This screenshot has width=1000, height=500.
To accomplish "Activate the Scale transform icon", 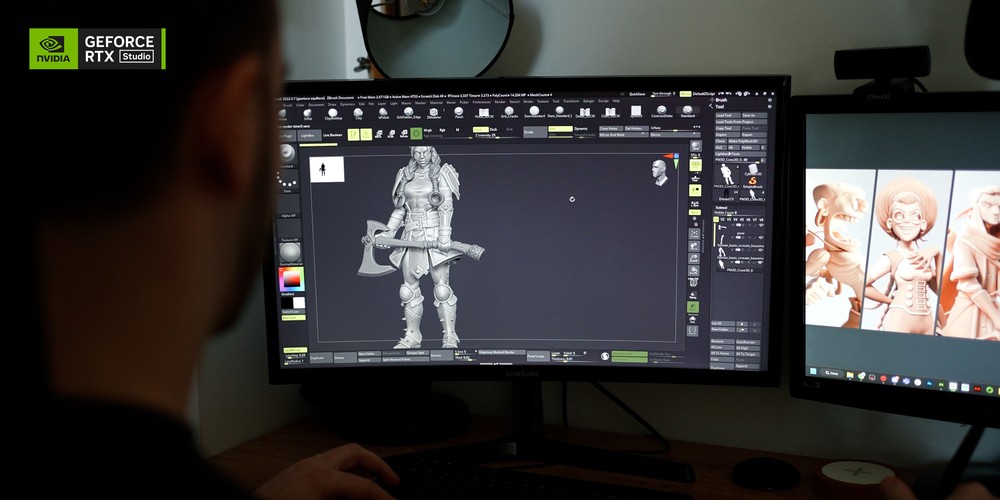I will (391, 134).
